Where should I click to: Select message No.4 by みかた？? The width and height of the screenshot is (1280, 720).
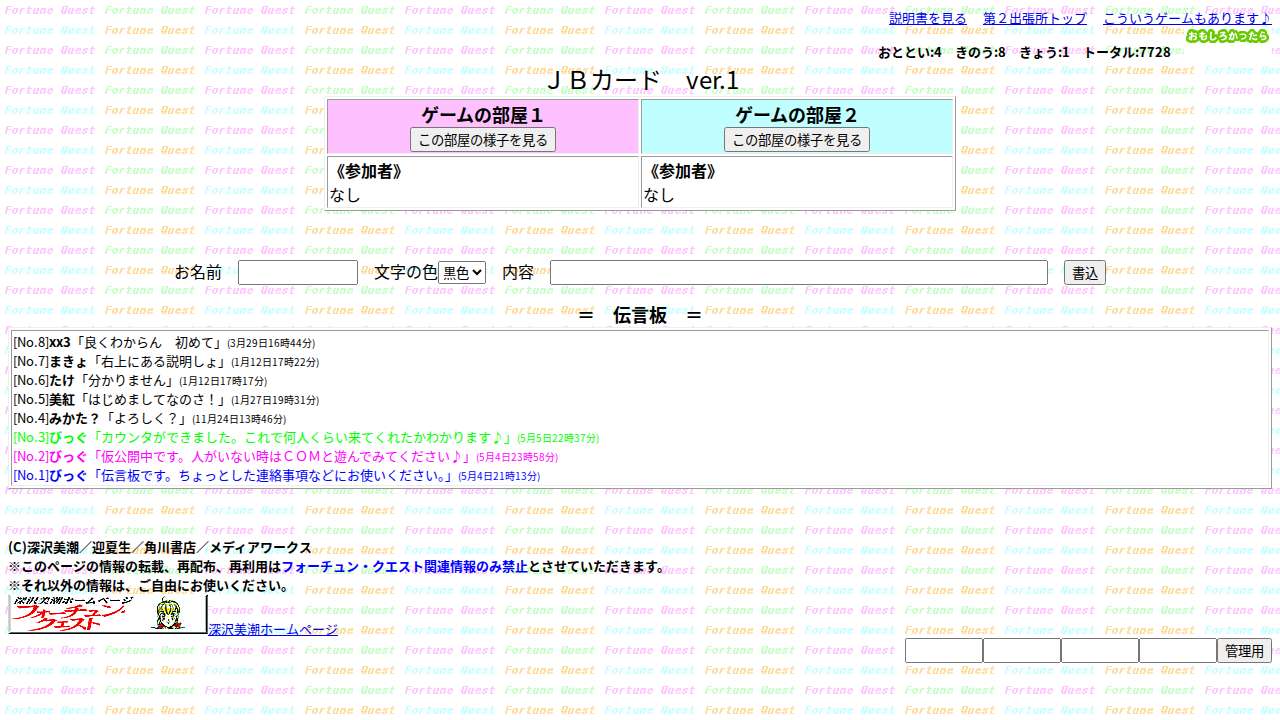(149, 418)
